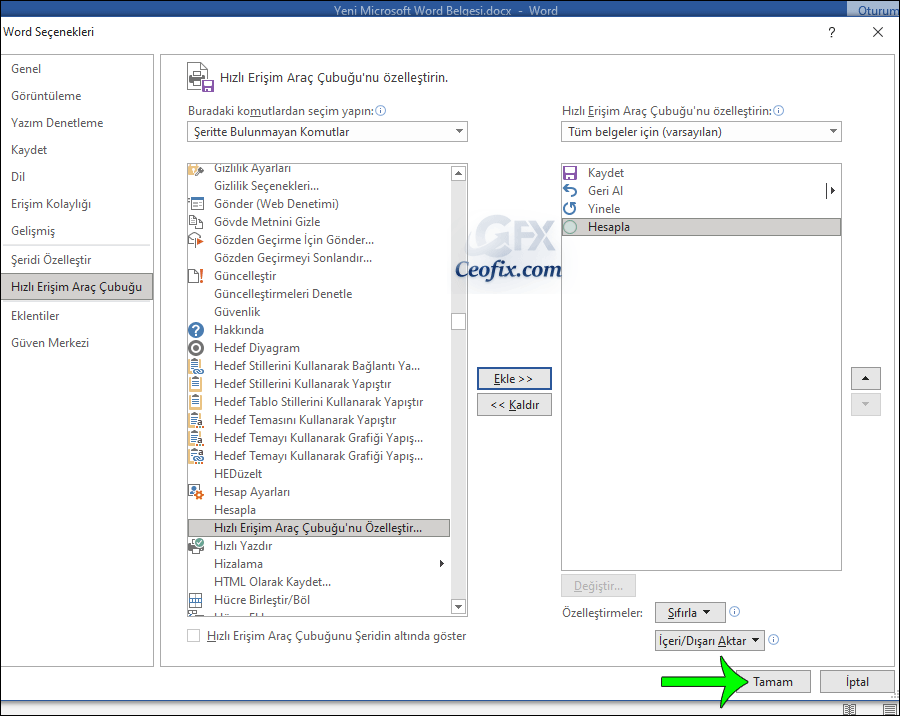Open the Eklentiler category
Viewport: 900px width, 716px height.
[35, 316]
